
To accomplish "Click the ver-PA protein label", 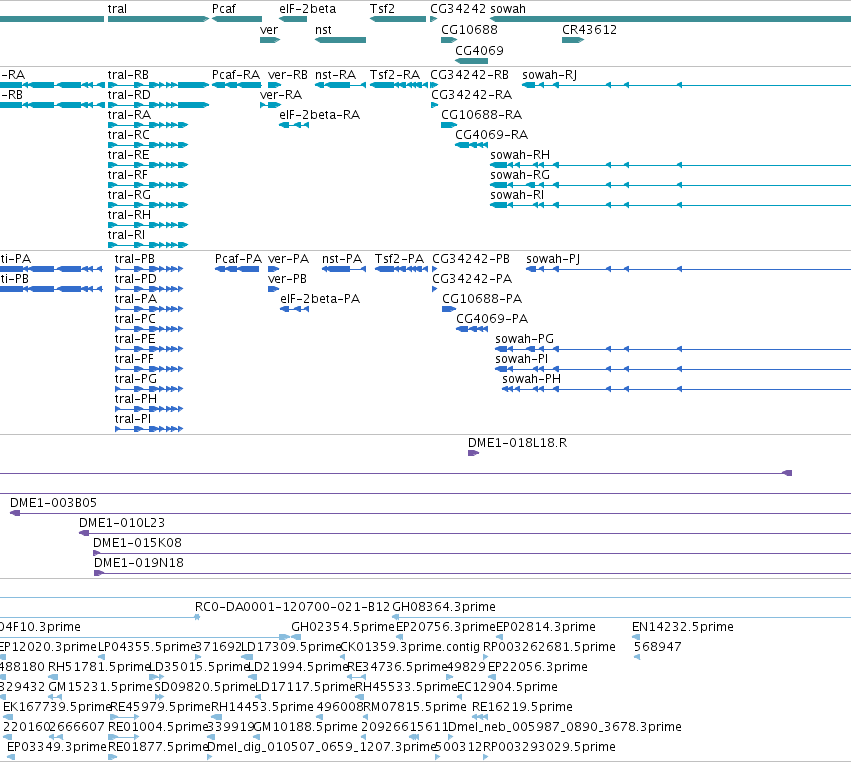I will [288, 259].
